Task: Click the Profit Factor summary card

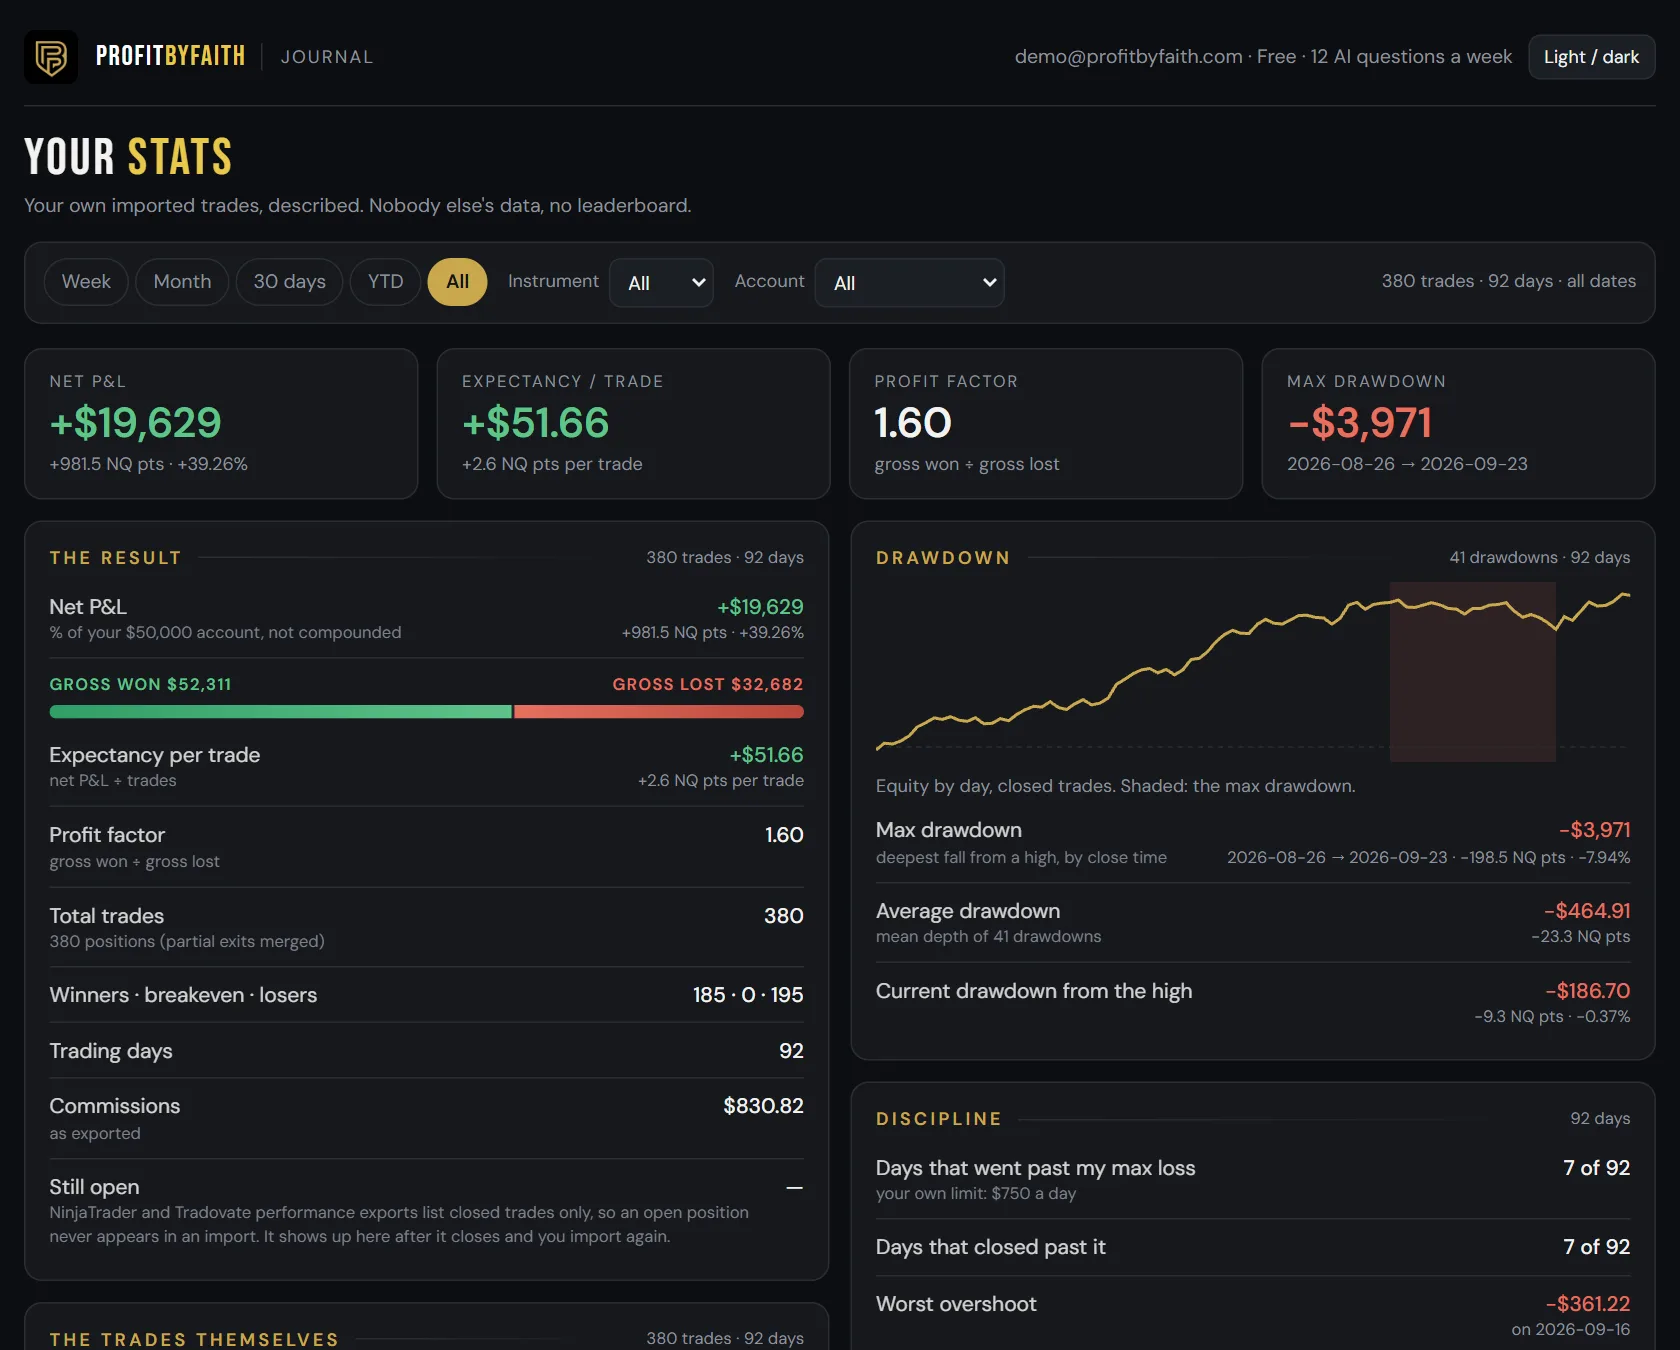Action: pos(1046,423)
